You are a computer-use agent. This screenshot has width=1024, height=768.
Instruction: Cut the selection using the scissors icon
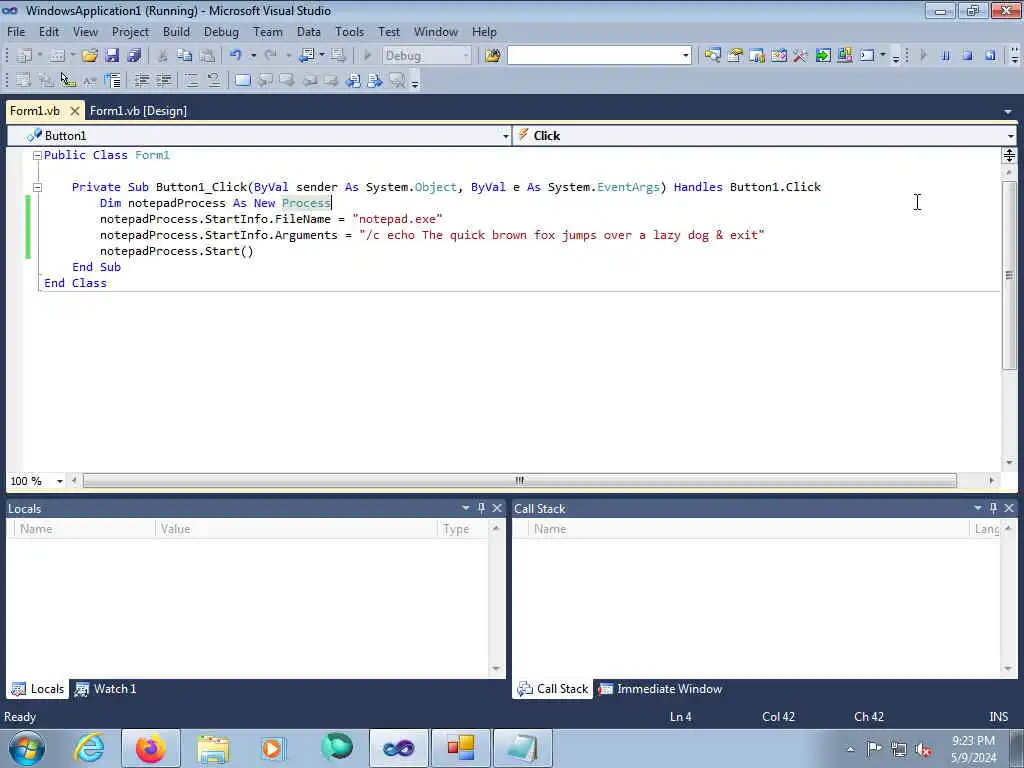coord(163,56)
